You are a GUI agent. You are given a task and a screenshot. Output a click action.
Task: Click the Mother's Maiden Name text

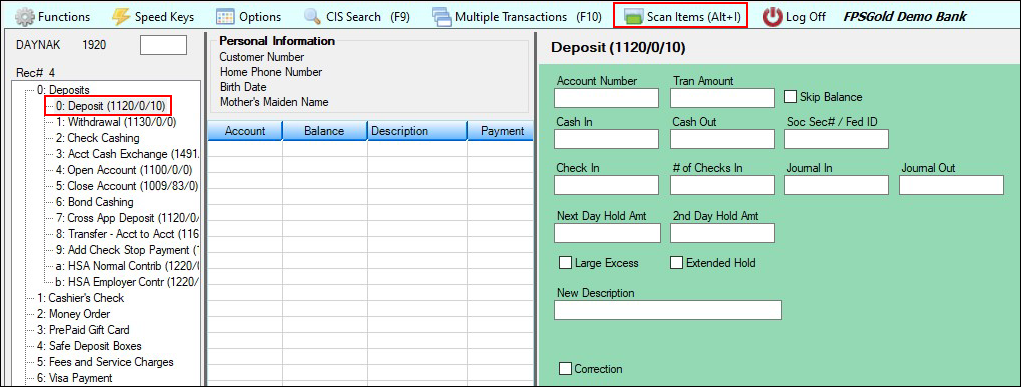tap(274, 102)
